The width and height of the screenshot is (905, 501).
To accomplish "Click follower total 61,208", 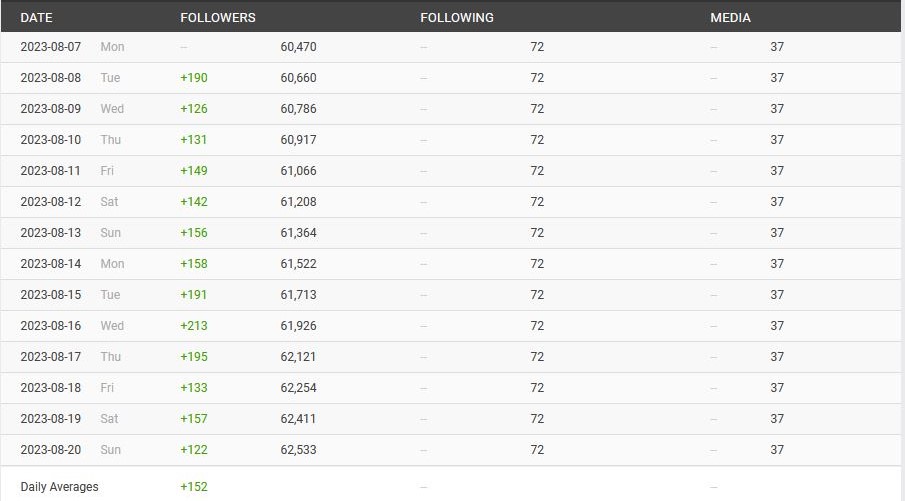I will (x=298, y=202).
